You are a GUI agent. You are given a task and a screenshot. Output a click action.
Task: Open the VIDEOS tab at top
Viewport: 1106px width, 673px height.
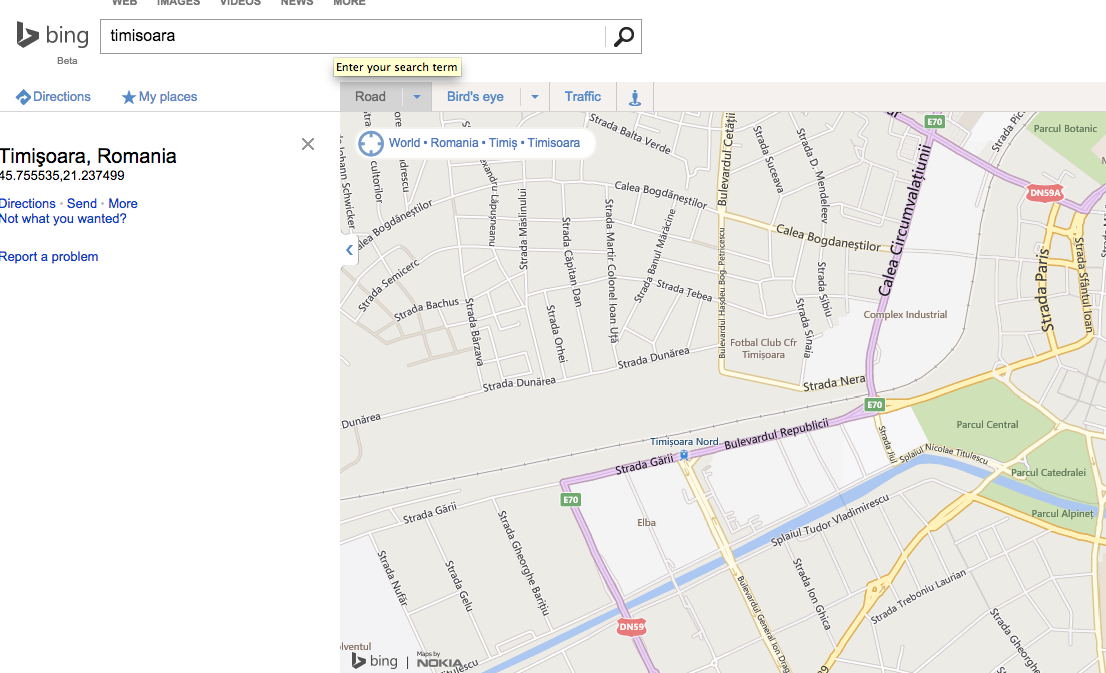[x=241, y=3]
